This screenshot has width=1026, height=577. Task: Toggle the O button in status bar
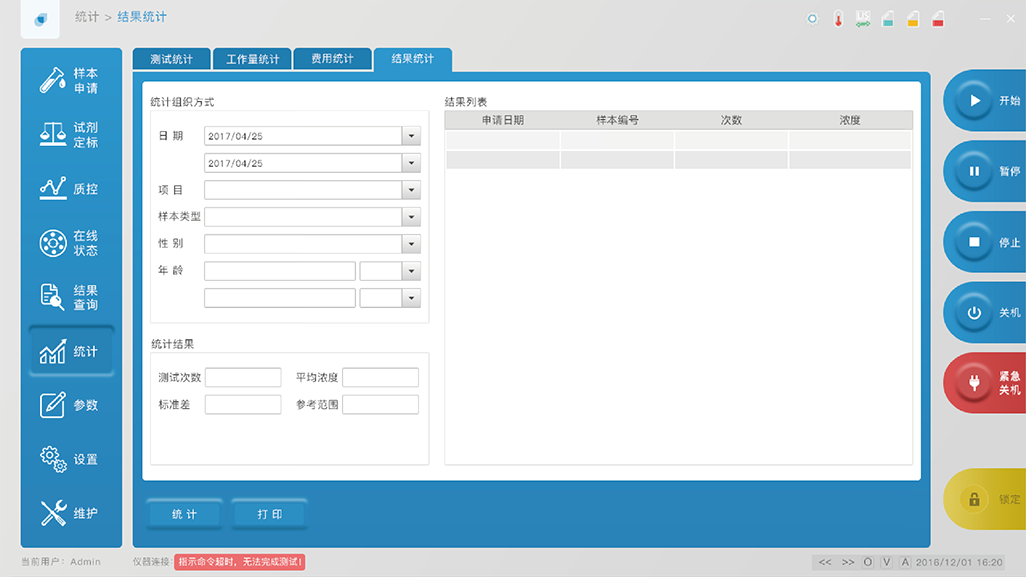click(867, 562)
